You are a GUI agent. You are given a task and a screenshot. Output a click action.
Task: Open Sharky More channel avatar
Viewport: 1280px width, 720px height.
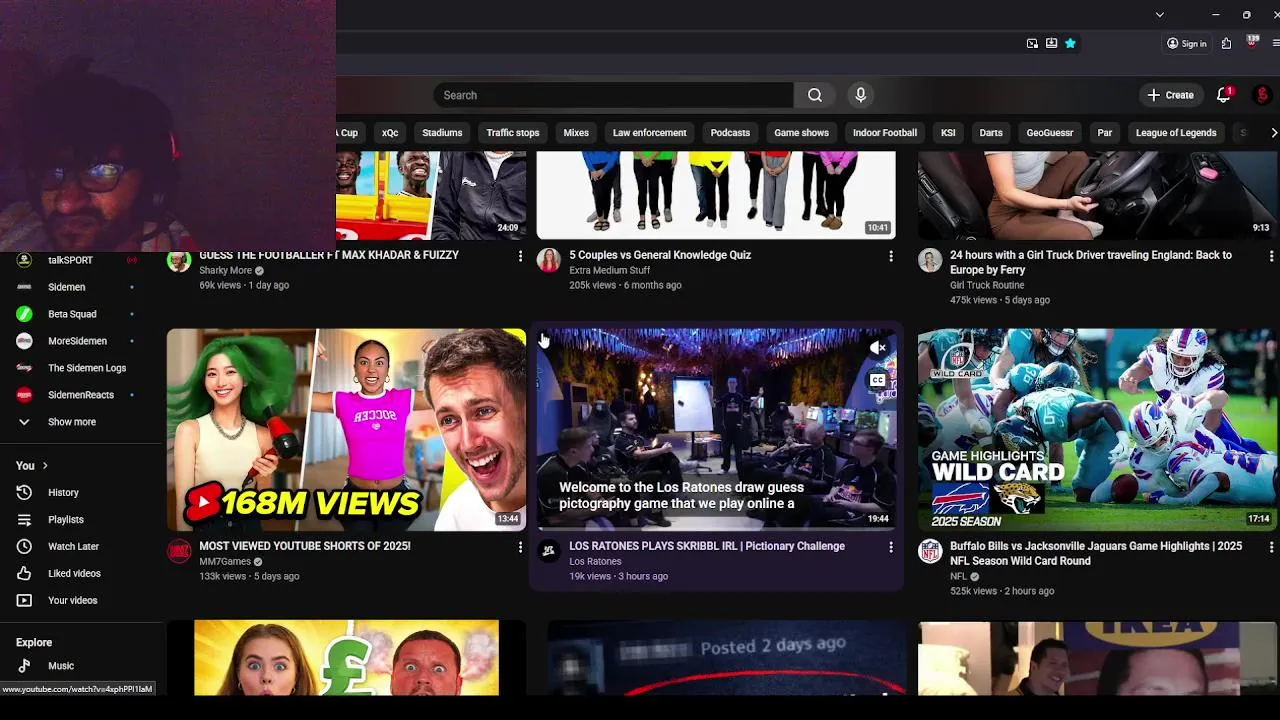179,262
